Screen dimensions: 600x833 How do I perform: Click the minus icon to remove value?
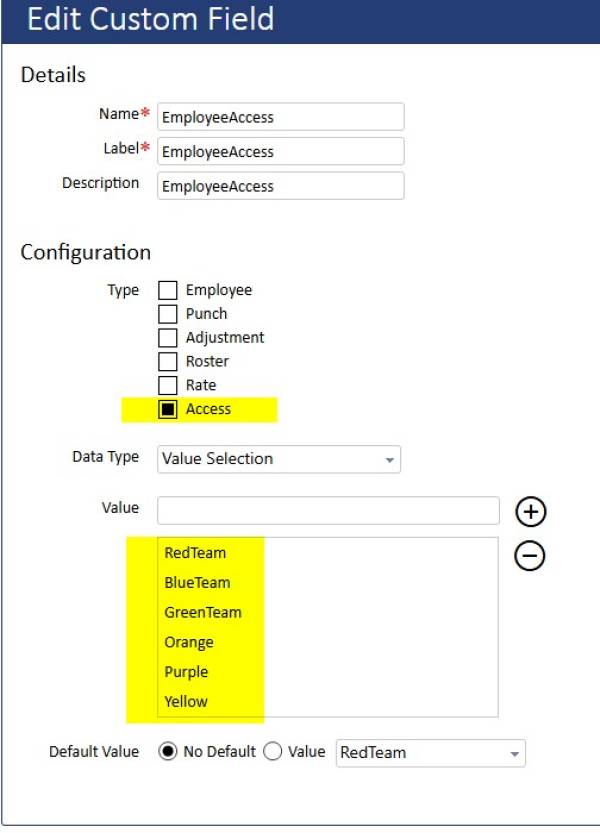click(x=530, y=556)
